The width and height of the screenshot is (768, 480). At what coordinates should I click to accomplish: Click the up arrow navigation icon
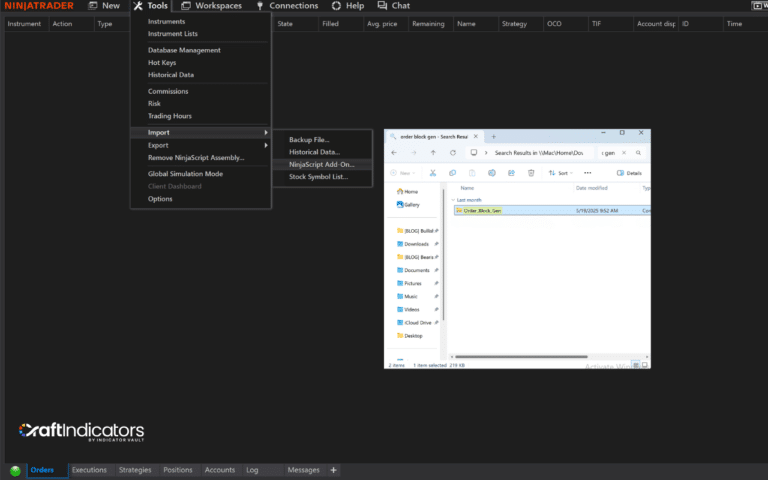[x=433, y=153]
